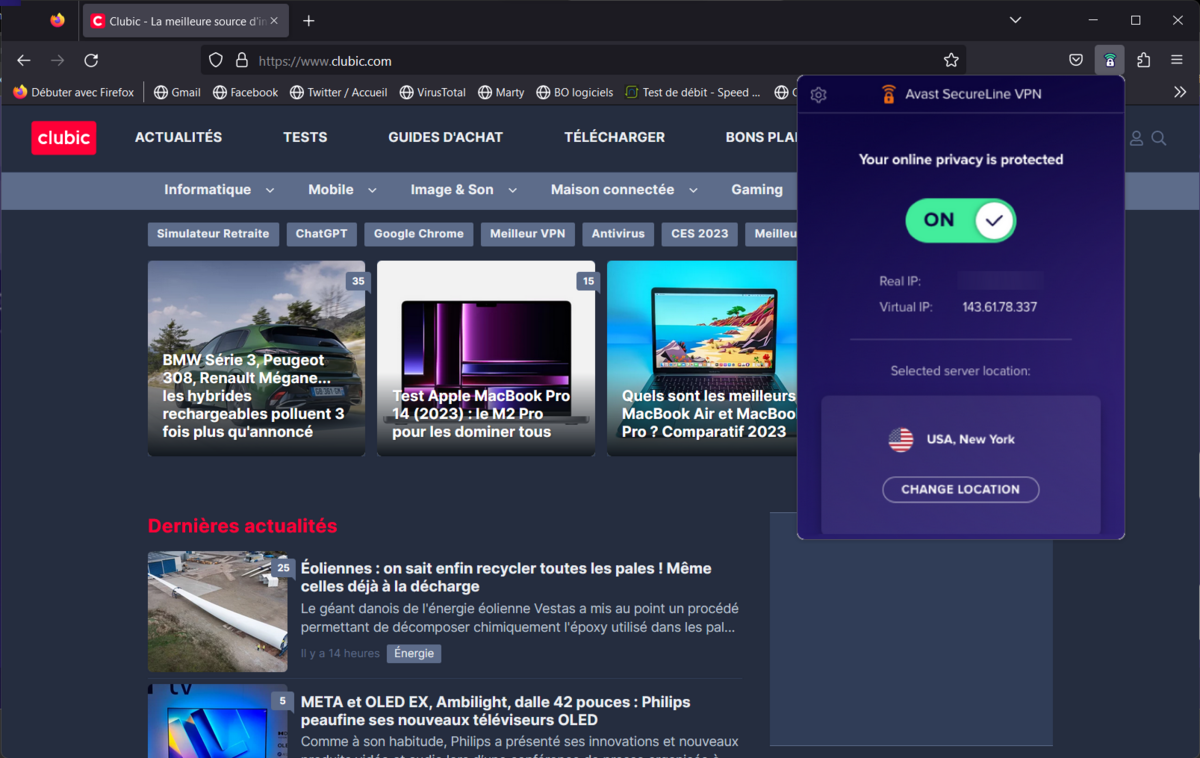Open Marty bookmark
This screenshot has height=758, width=1200.
[x=501, y=92]
